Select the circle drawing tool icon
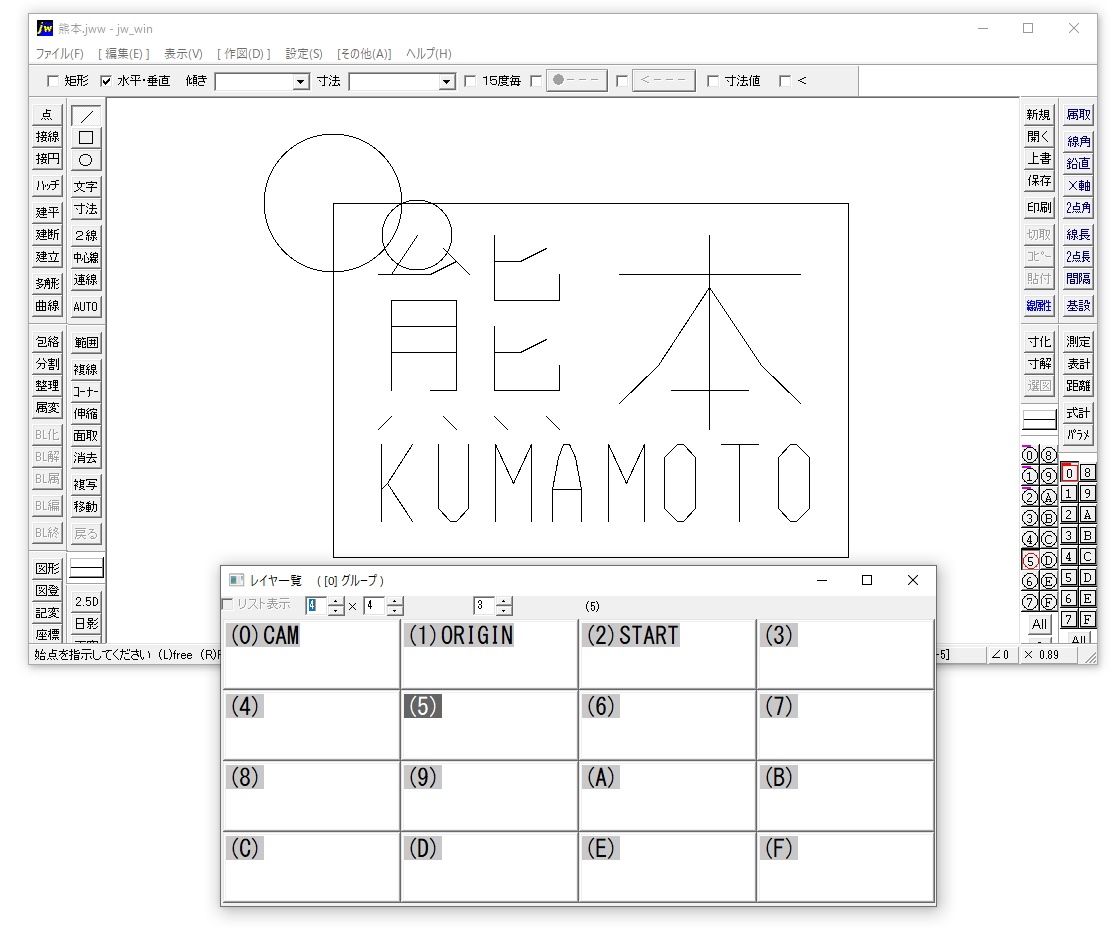Viewport: 1117px width, 937px height. [x=86, y=160]
